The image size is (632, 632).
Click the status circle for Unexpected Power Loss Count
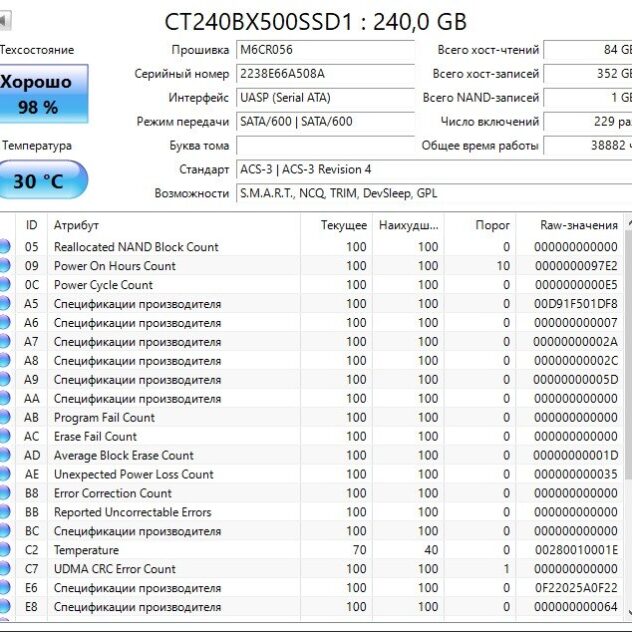pyautogui.click(x=4, y=474)
